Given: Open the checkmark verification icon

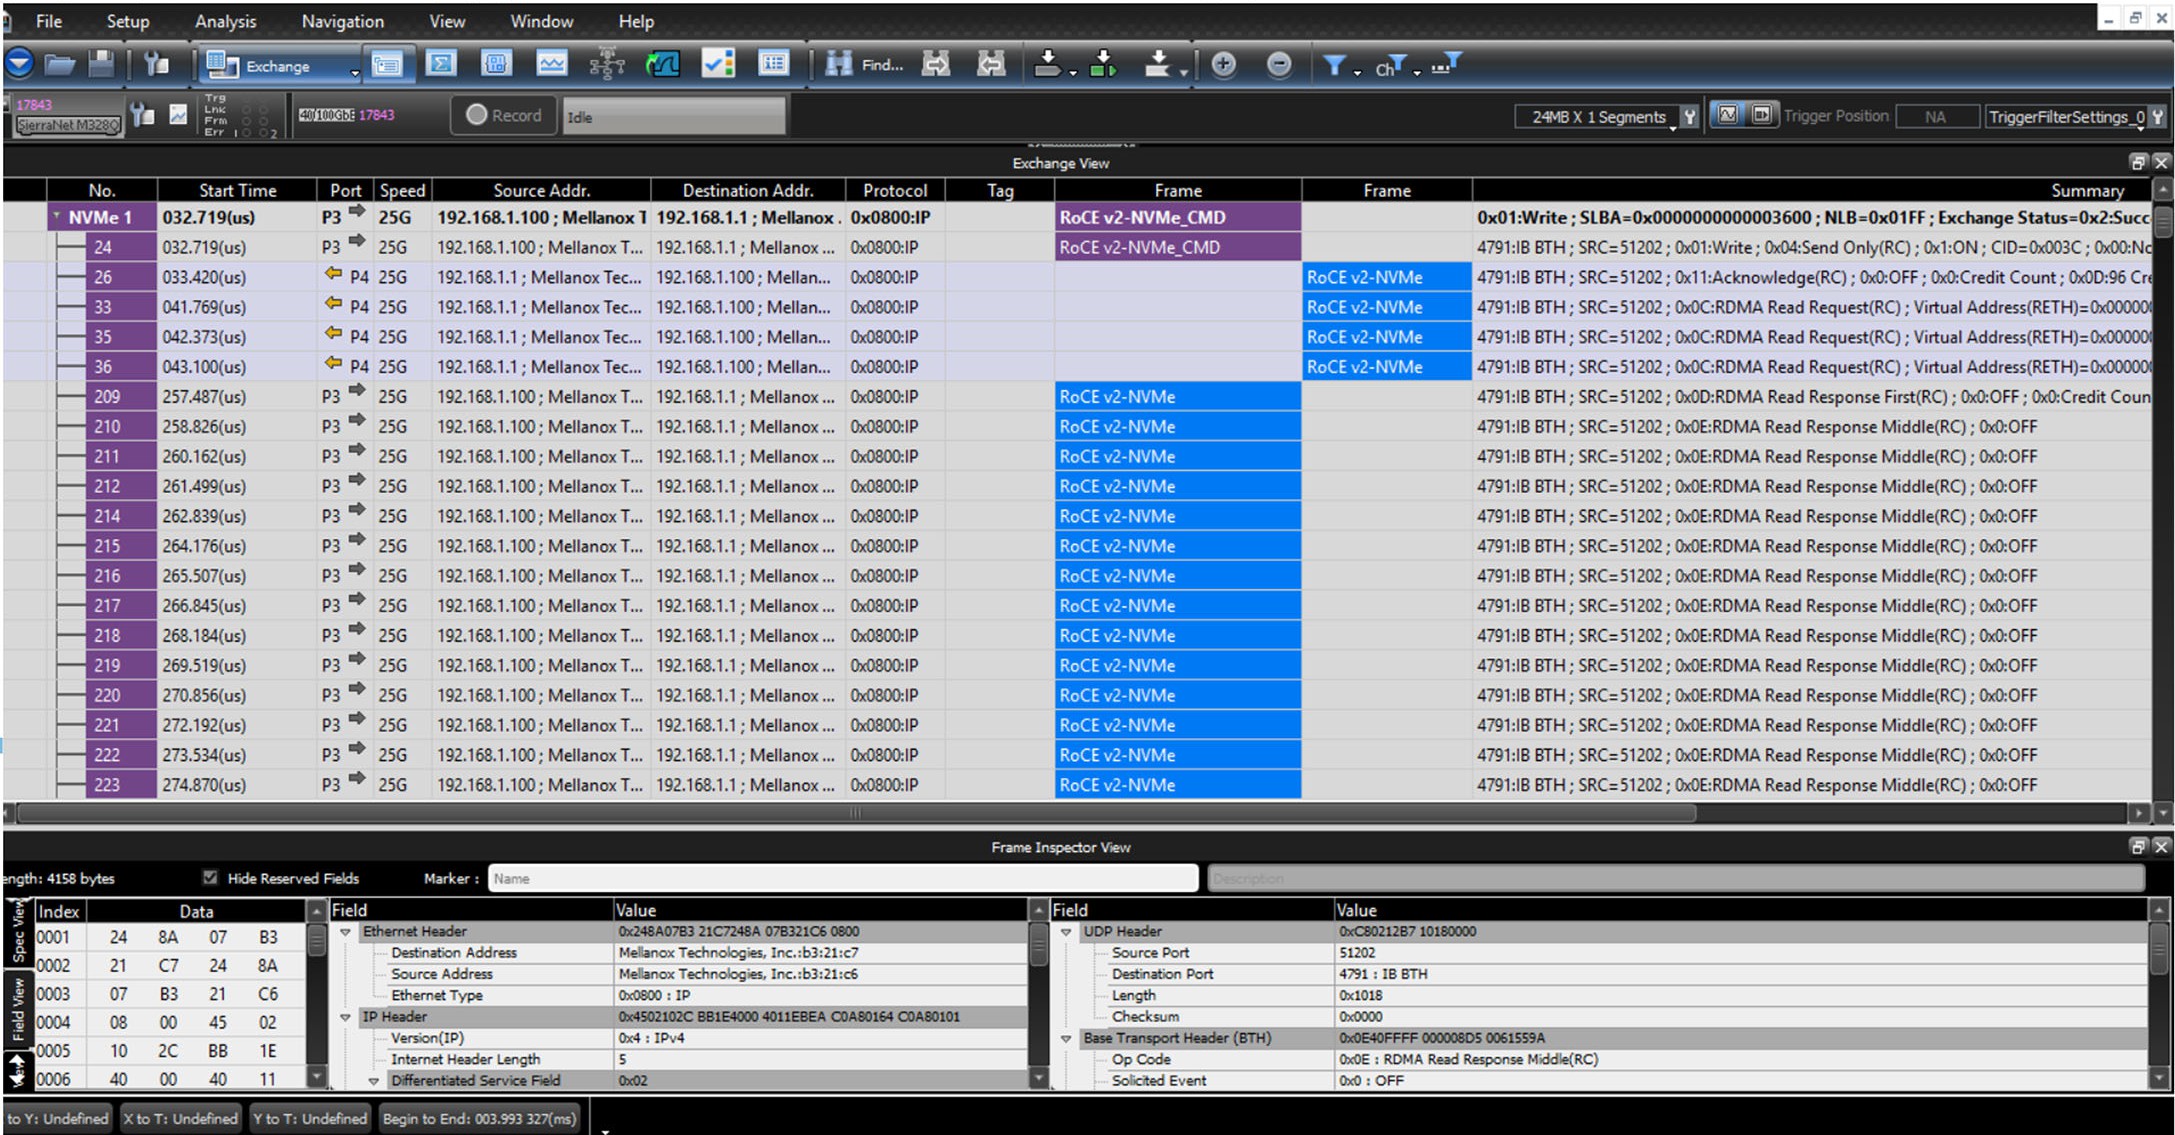Looking at the screenshot, I should [718, 65].
